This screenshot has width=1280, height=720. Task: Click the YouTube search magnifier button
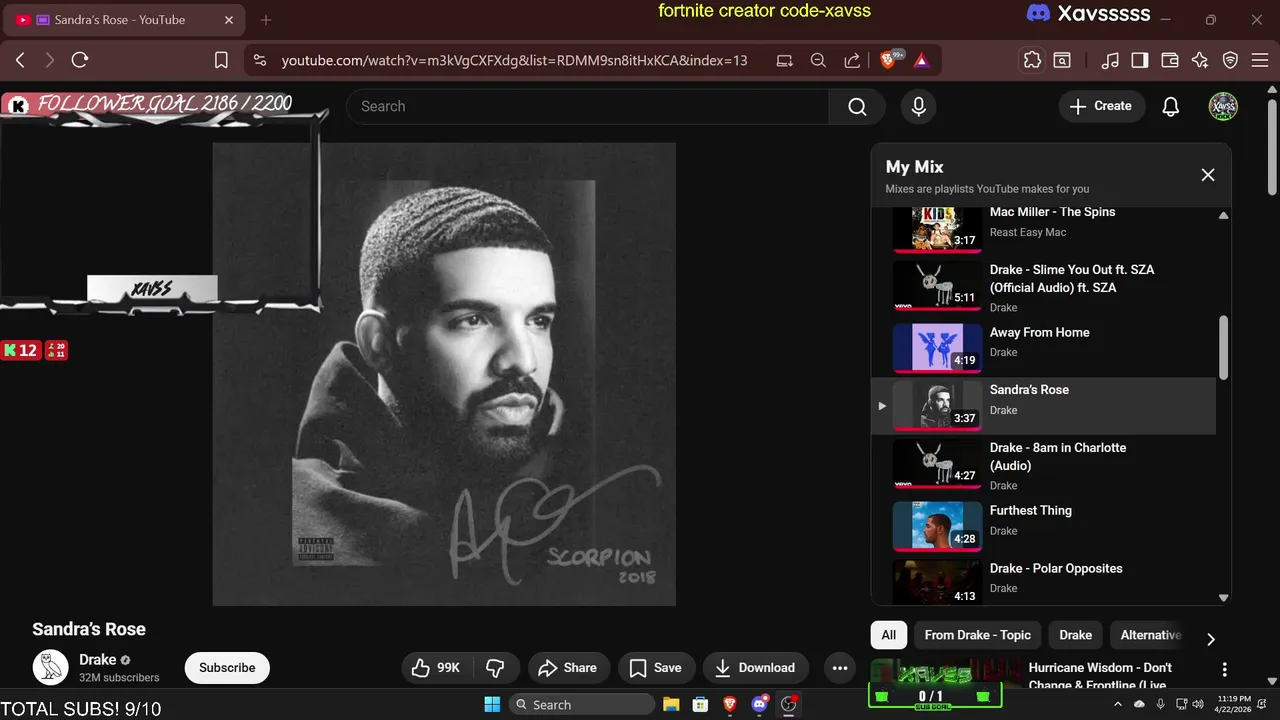[x=857, y=106]
